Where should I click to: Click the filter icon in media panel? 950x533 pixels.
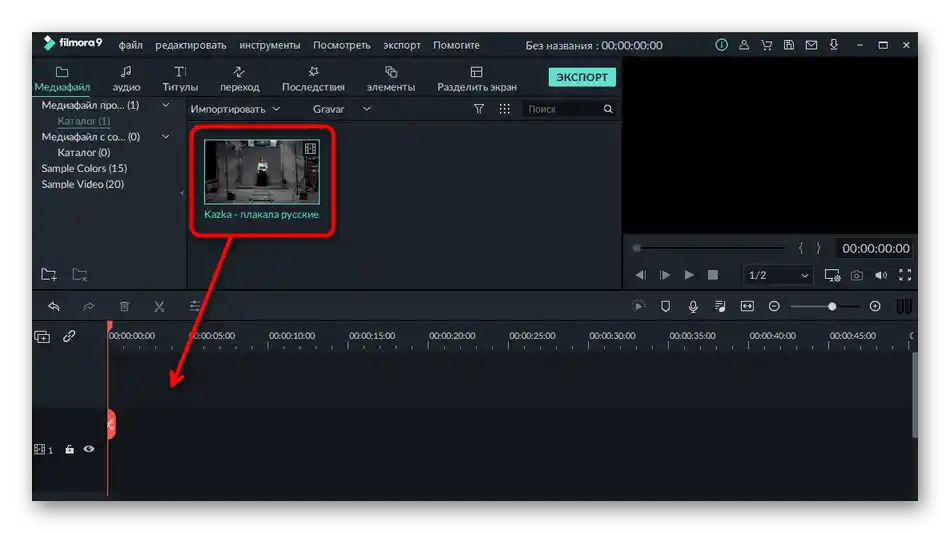tap(479, 109)
